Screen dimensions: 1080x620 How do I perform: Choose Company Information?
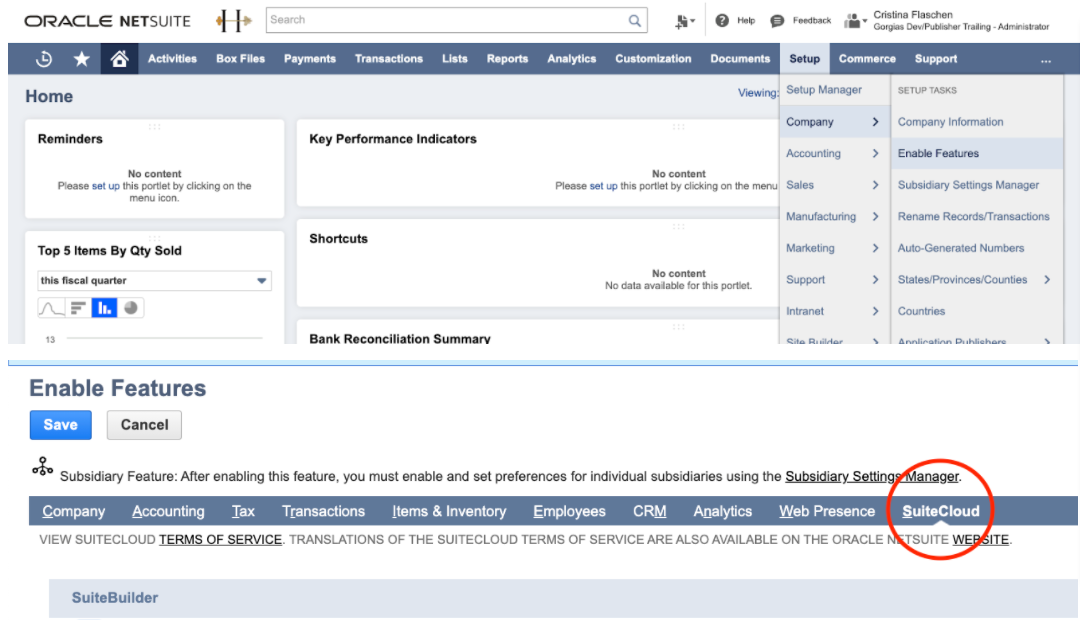click(x=951, y=122)
